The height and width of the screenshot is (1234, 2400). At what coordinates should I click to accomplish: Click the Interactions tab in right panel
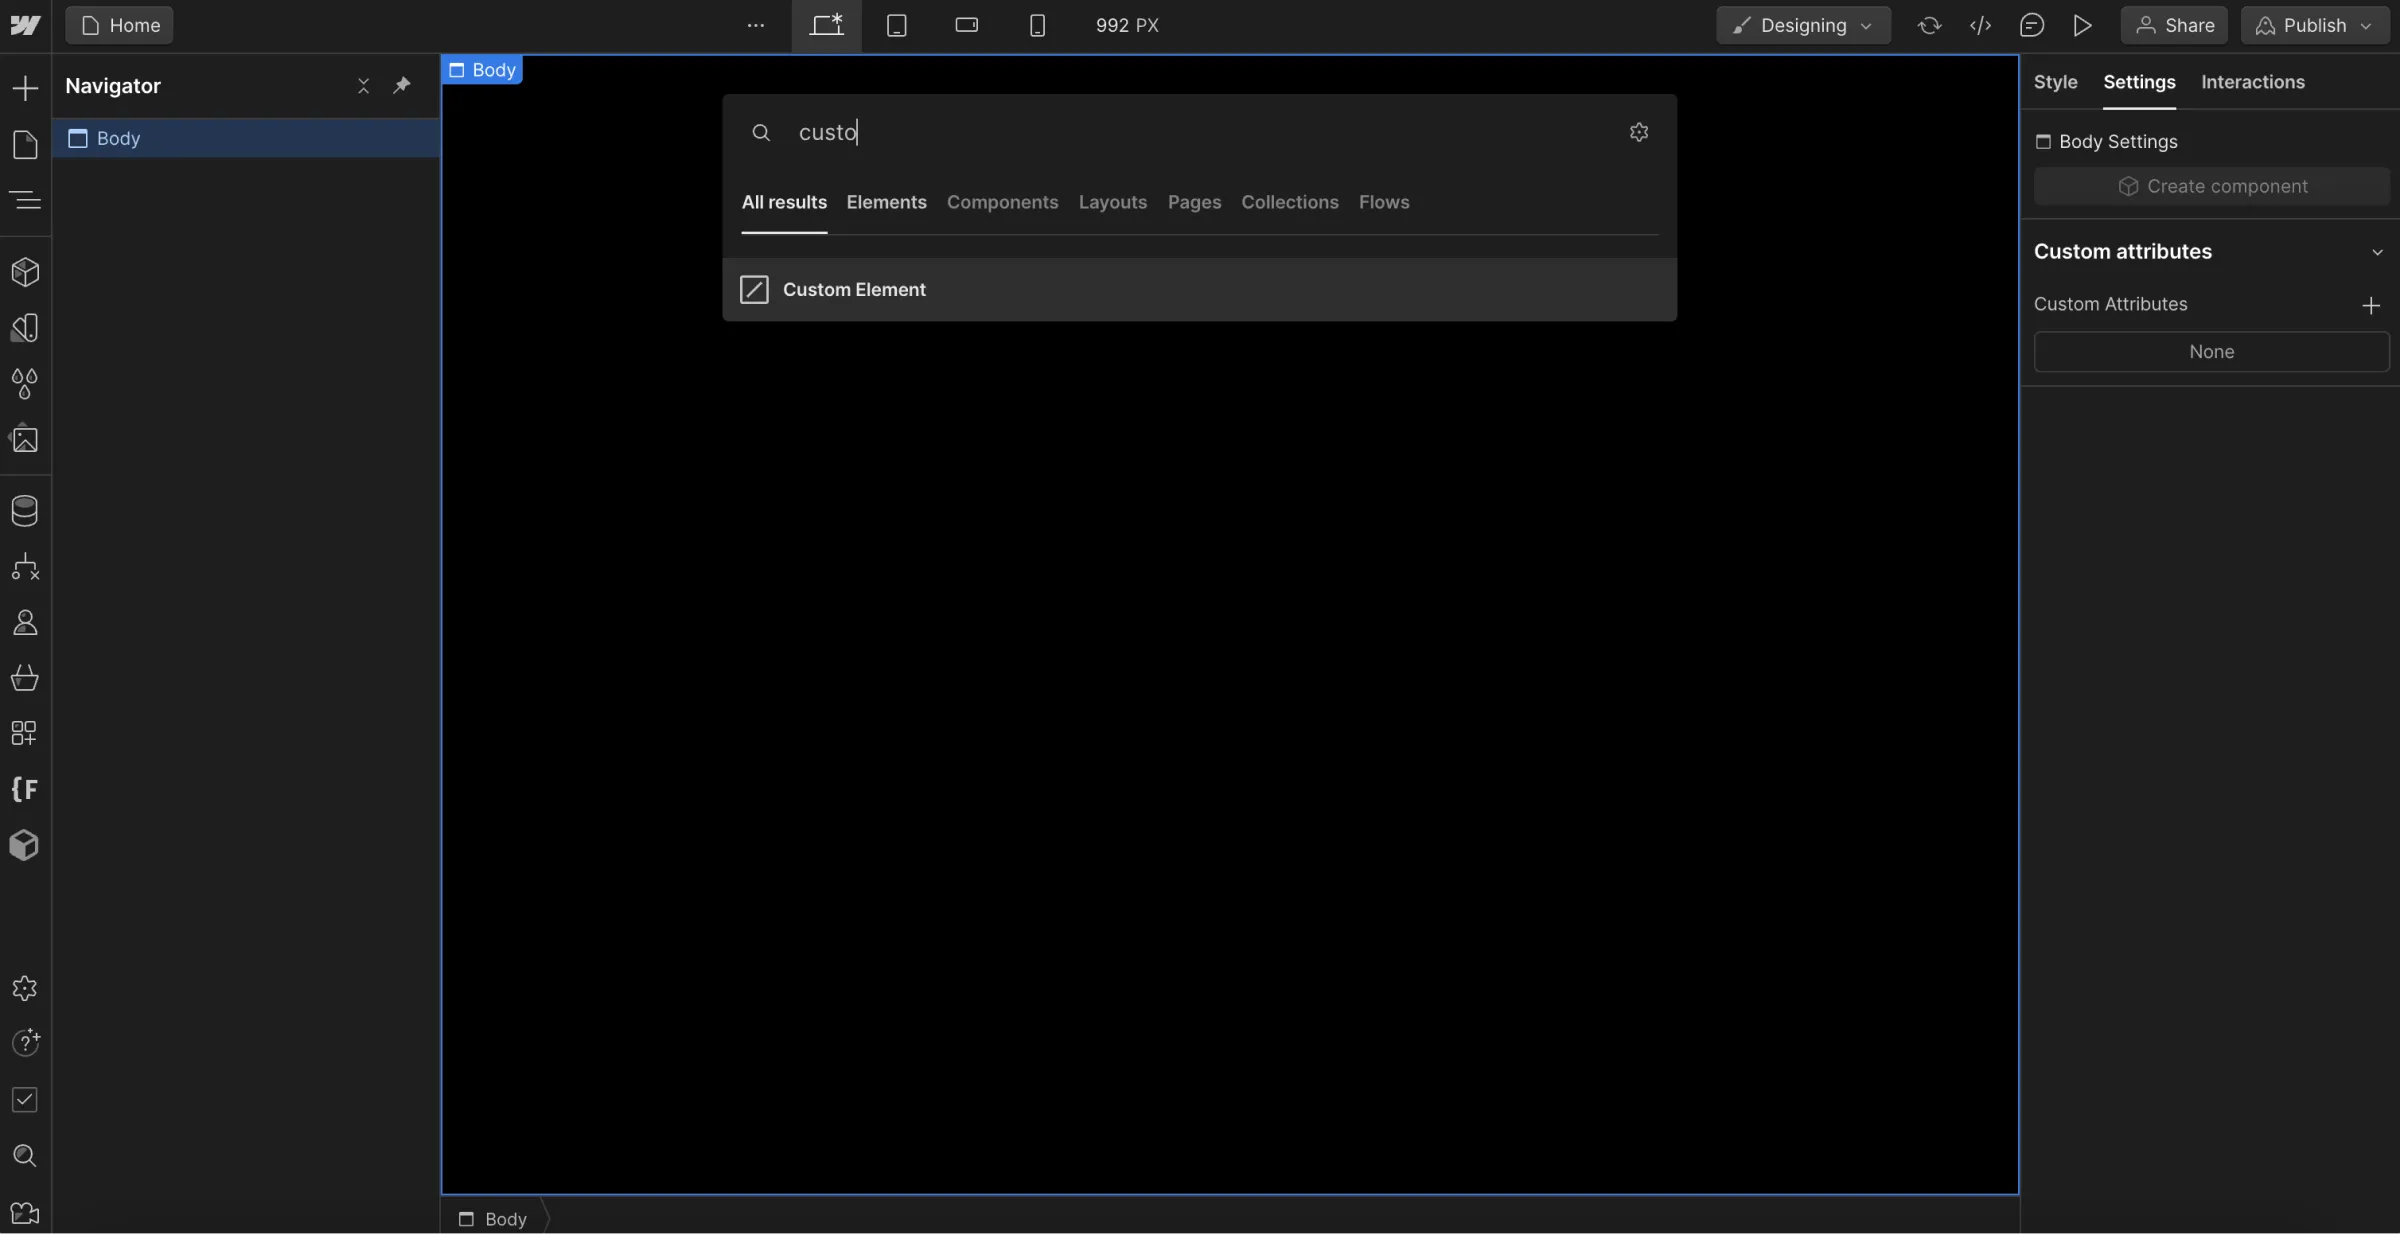(2252, 80)
